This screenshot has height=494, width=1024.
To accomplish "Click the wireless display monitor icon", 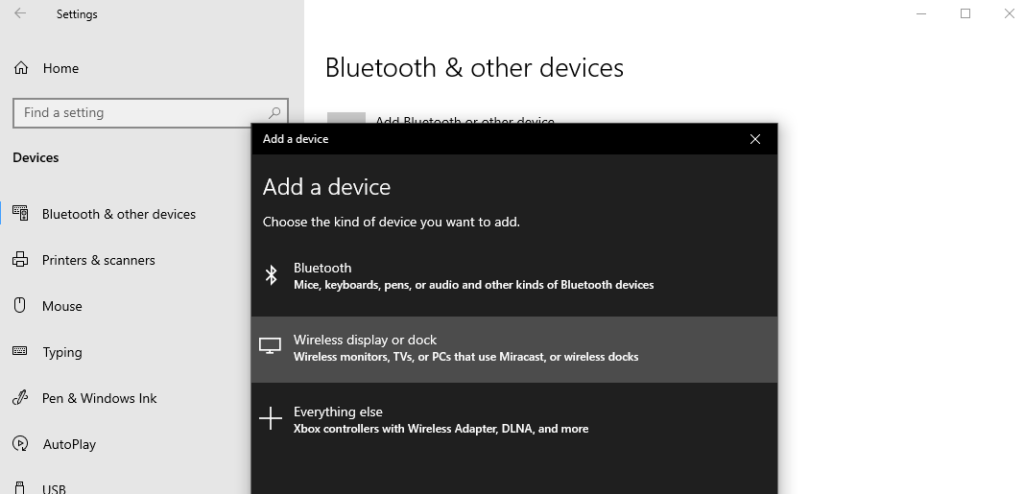I will tap(270, 346).
